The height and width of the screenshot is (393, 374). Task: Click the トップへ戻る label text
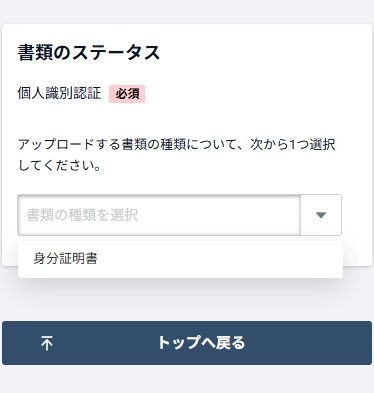pyautogui.click(x=201, y=343)
